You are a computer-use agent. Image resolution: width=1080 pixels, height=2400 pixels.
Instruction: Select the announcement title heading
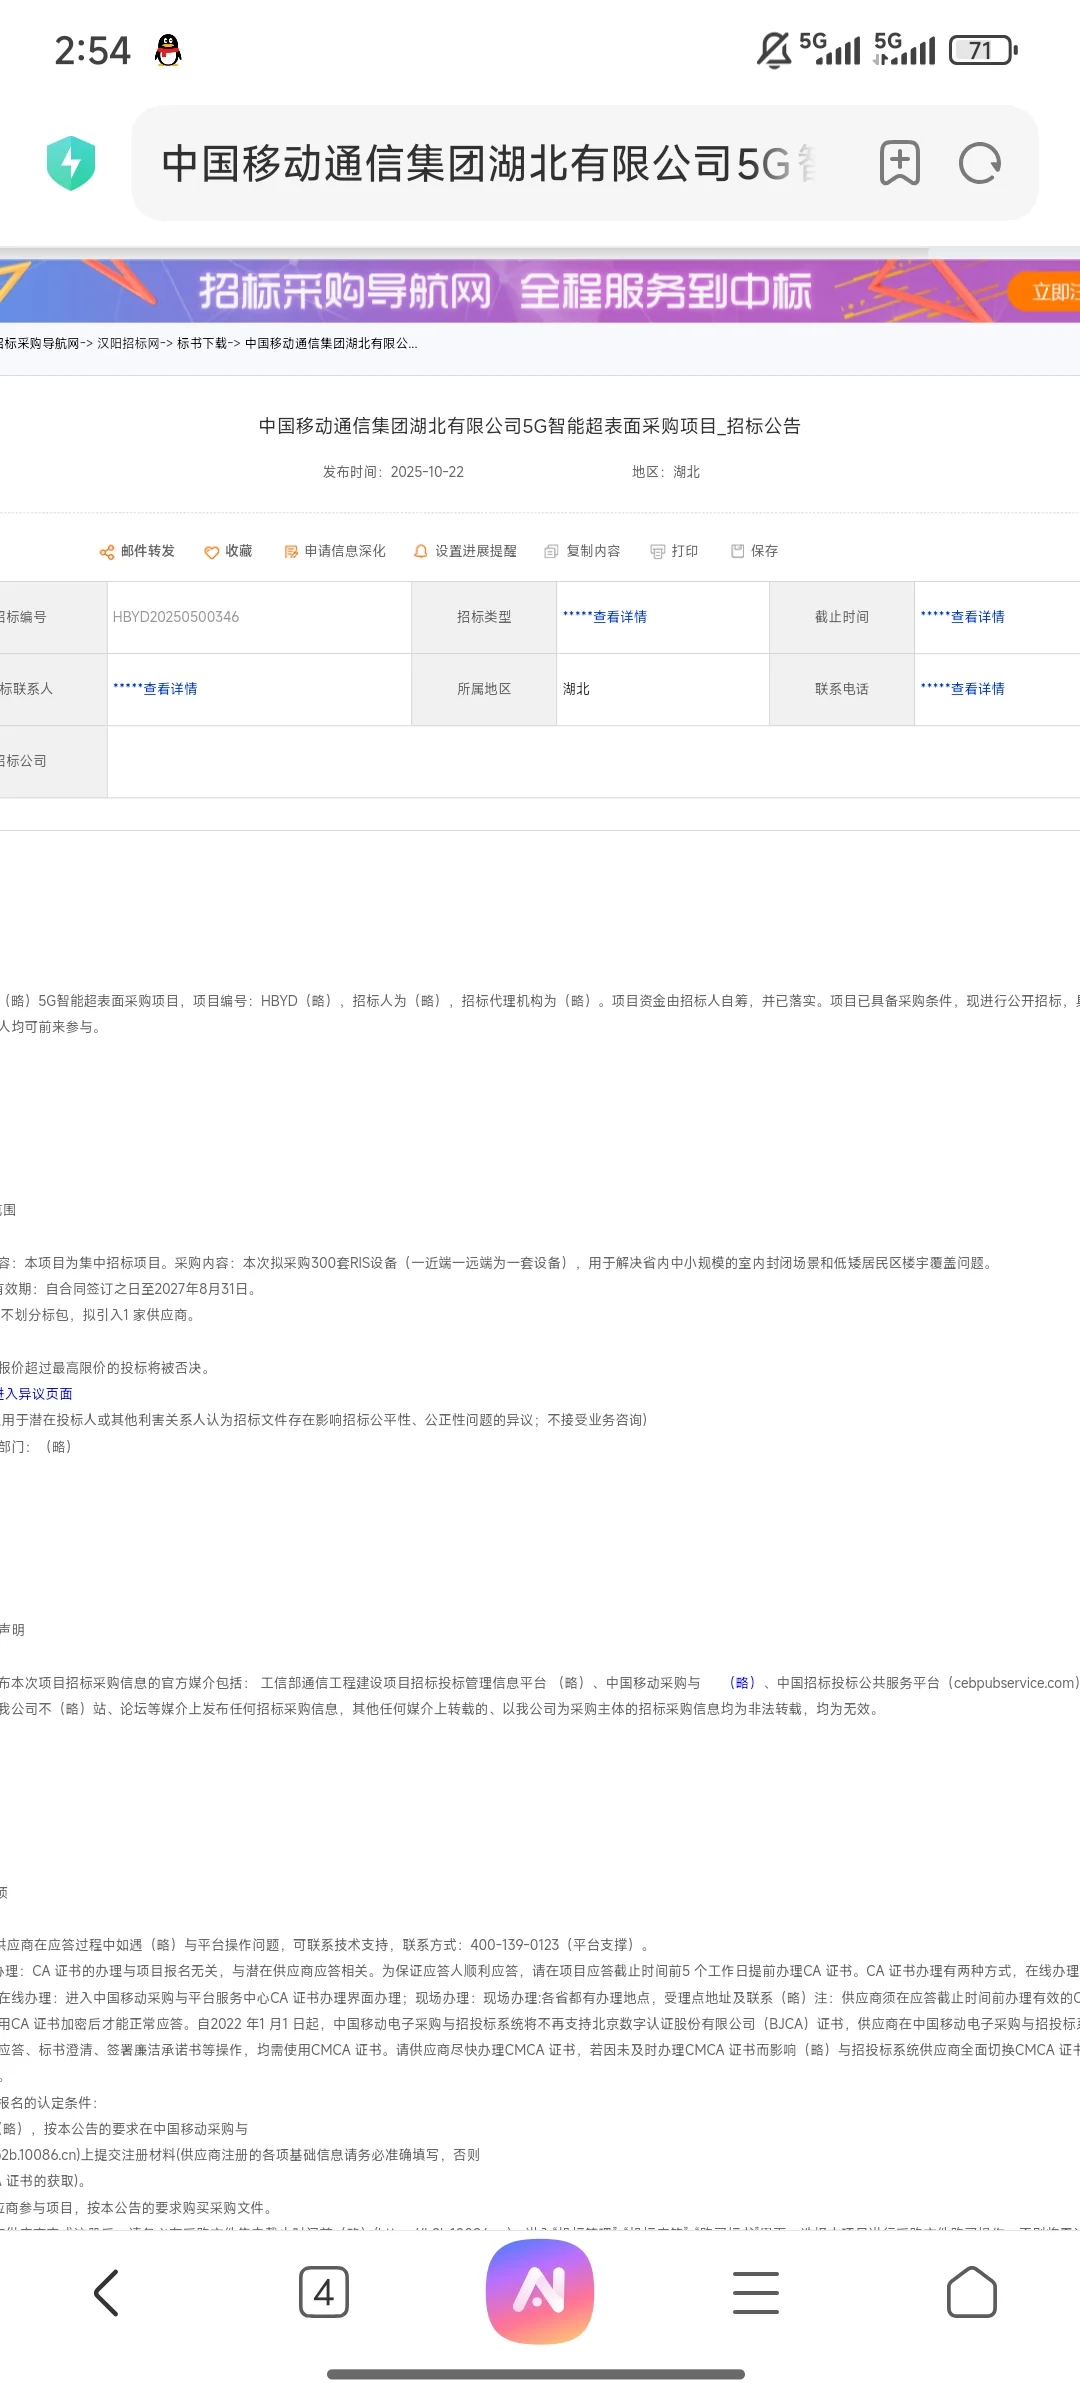(x=530, y=426)
